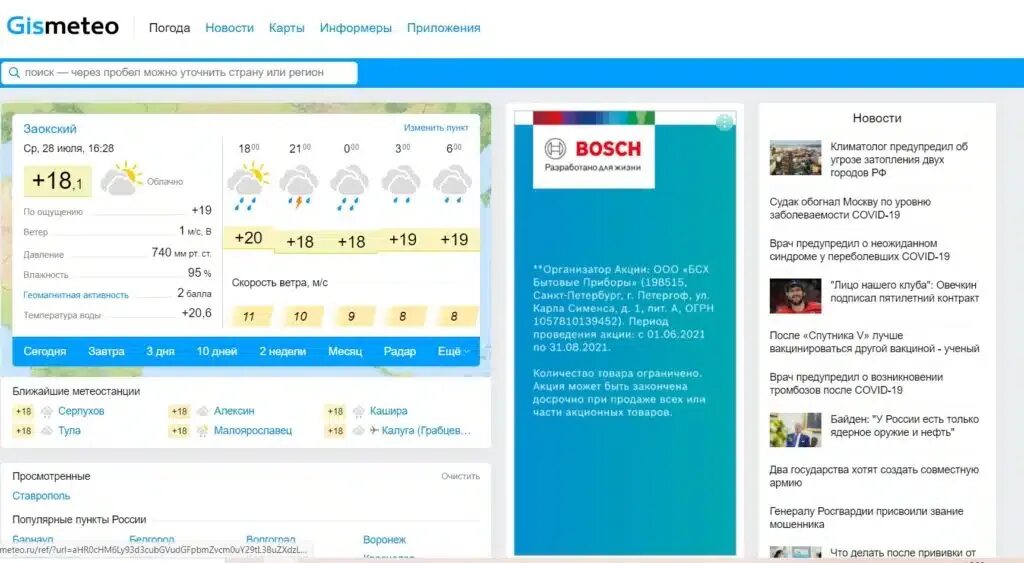Open the Погода menu item
Viewport: 1024px width, 563px height.
(x=169, y=28)
